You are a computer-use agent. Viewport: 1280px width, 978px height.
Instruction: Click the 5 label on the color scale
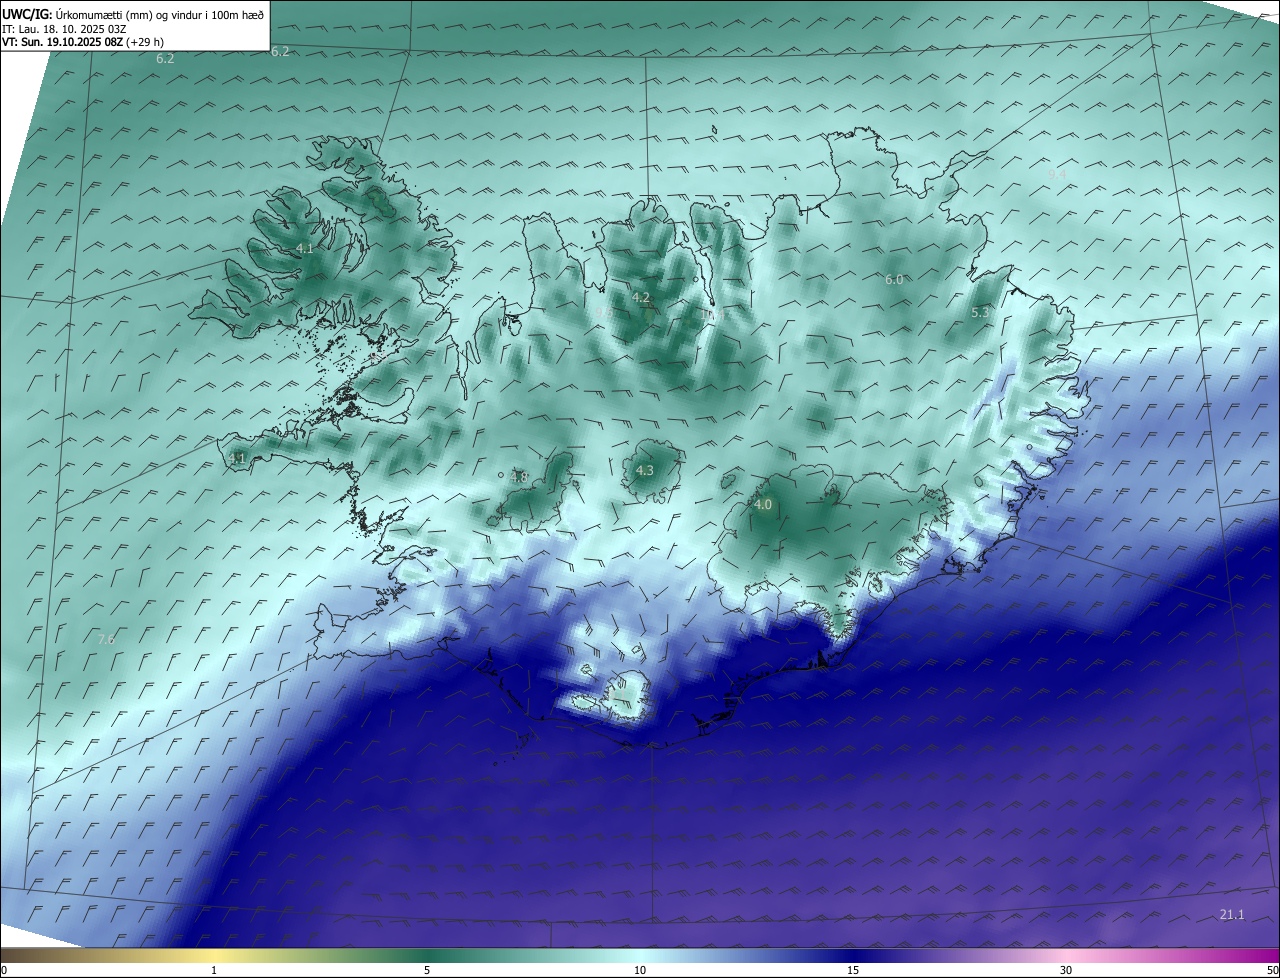point(427,970)
